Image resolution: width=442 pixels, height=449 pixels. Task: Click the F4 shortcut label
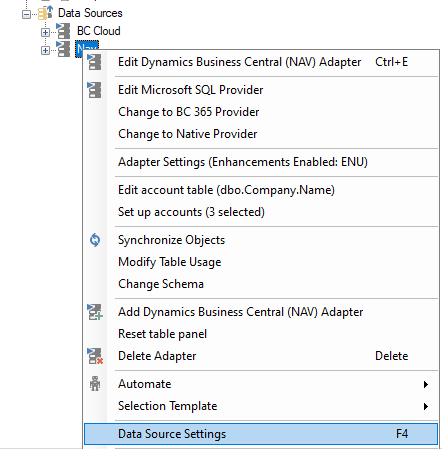pos(402,434)
